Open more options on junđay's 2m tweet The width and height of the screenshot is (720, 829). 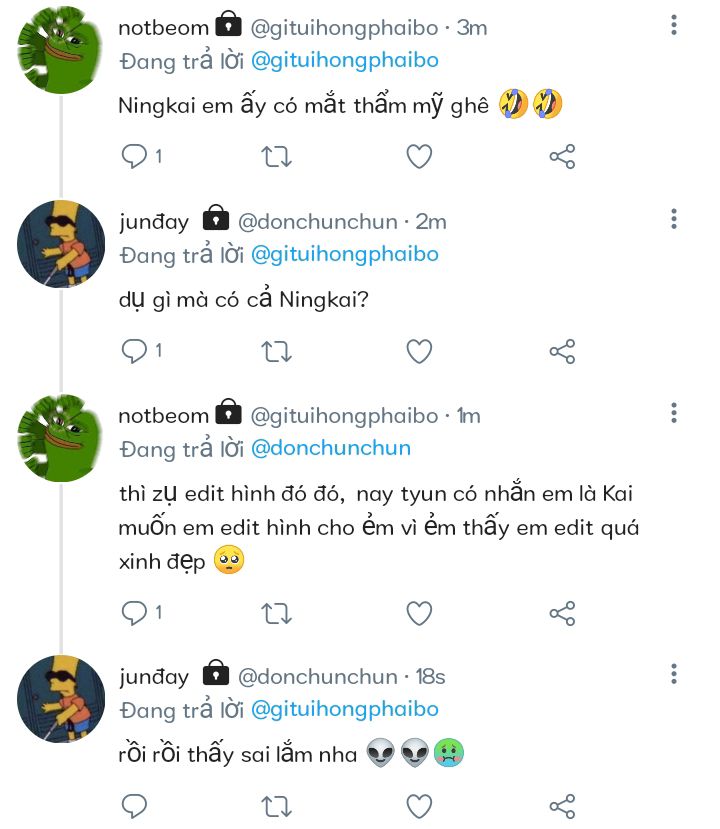pos(674,218)
